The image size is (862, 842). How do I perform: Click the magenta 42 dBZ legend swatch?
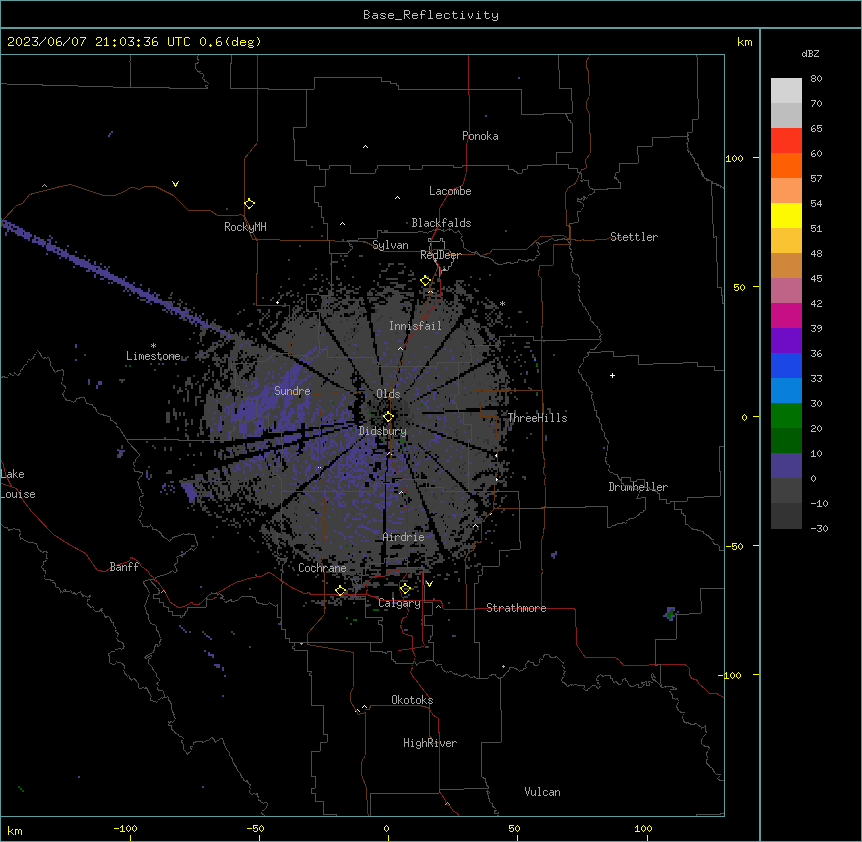click(786, 315)
